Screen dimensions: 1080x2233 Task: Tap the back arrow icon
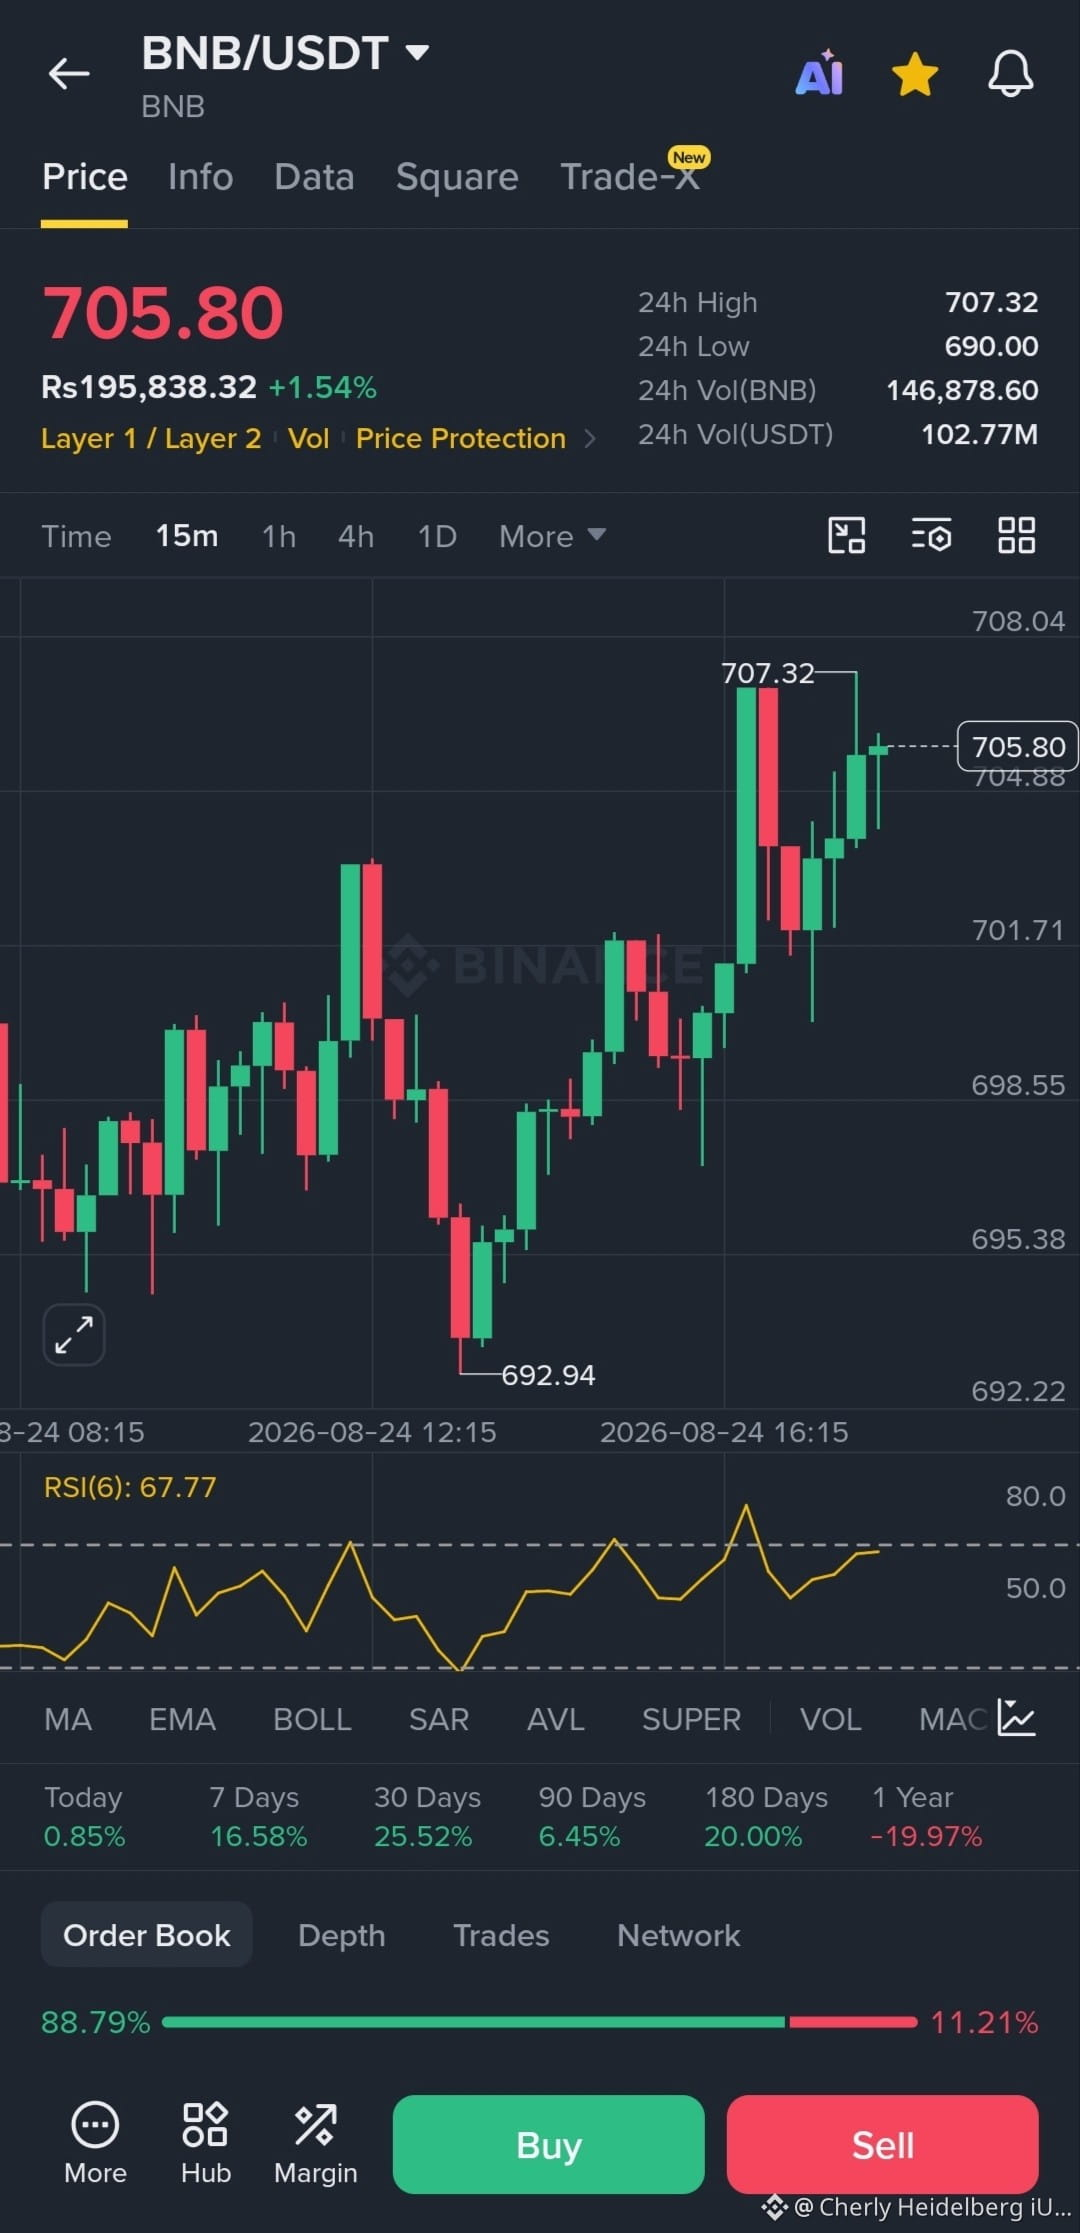(x=69, y=73)
